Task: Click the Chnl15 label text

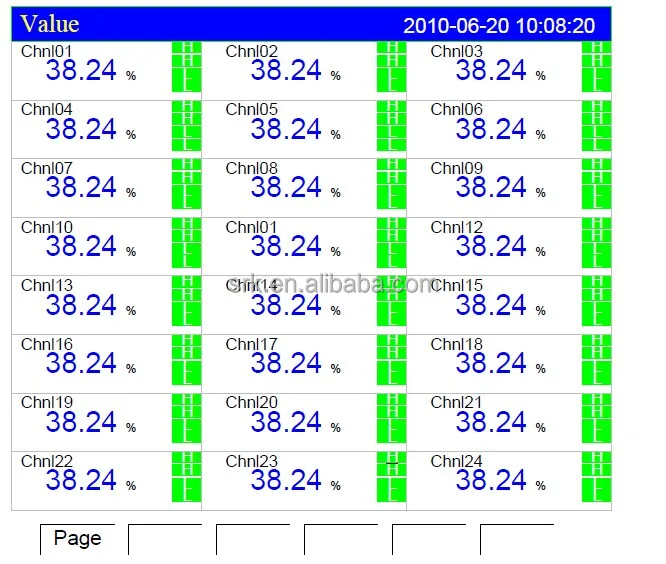Action: tap(457, 285)
